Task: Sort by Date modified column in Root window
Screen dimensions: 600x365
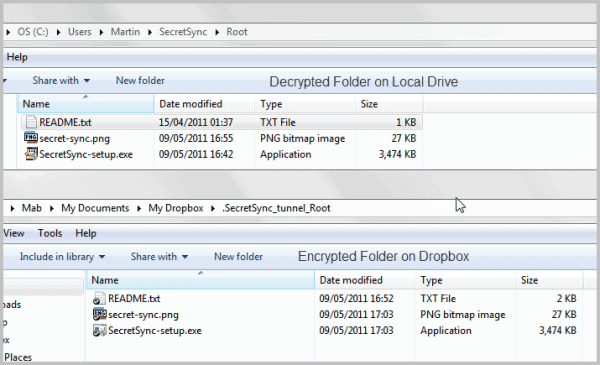Action: (x=204, y=104)
